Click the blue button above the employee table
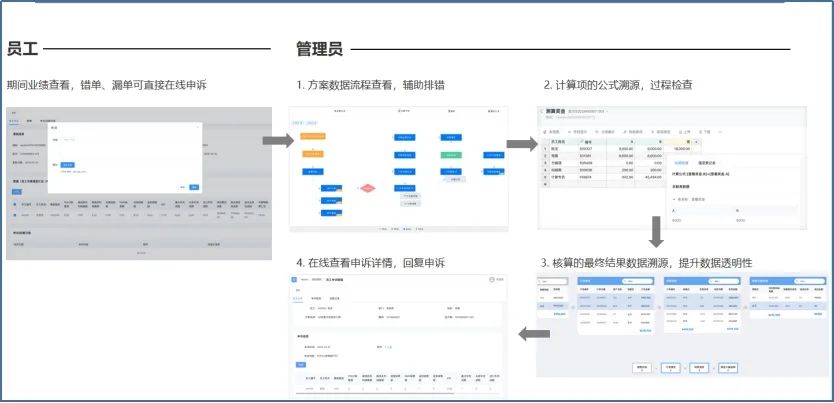834x403 pixels. coord(16,190)
